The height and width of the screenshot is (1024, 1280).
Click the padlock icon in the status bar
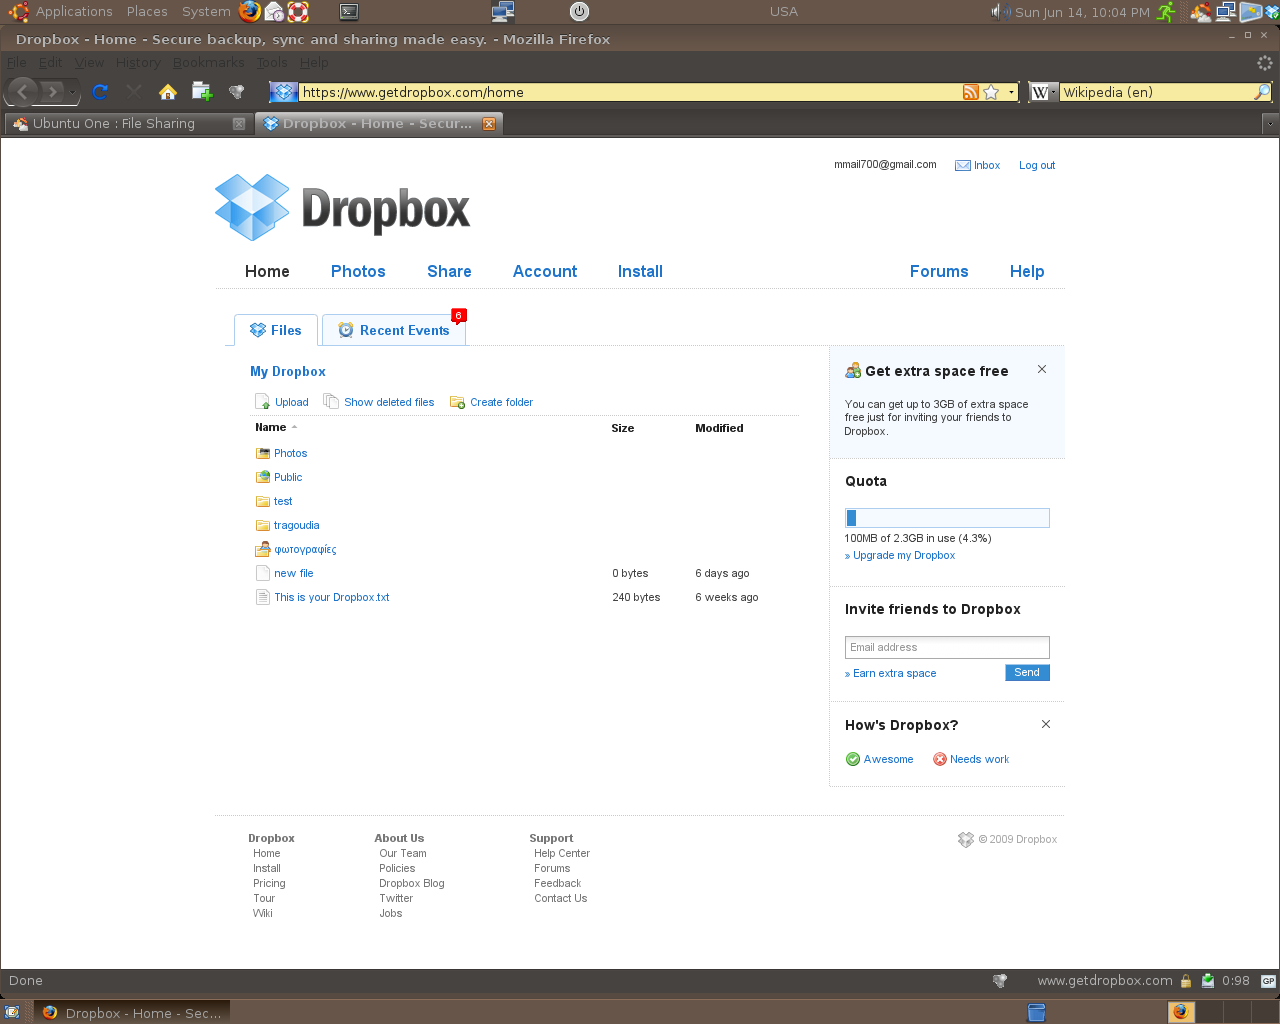pyautogui.click(x=1186, y=981)
